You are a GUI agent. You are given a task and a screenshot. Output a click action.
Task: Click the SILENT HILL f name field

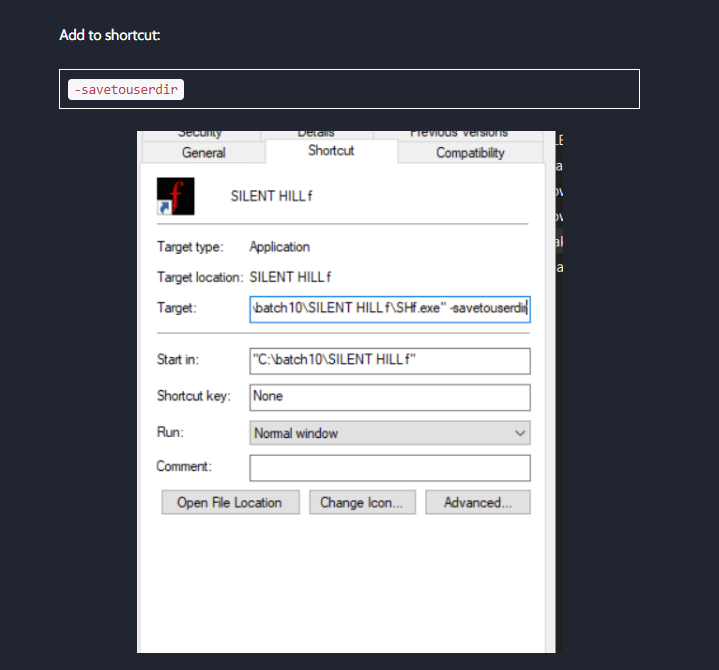coord(271,196)
